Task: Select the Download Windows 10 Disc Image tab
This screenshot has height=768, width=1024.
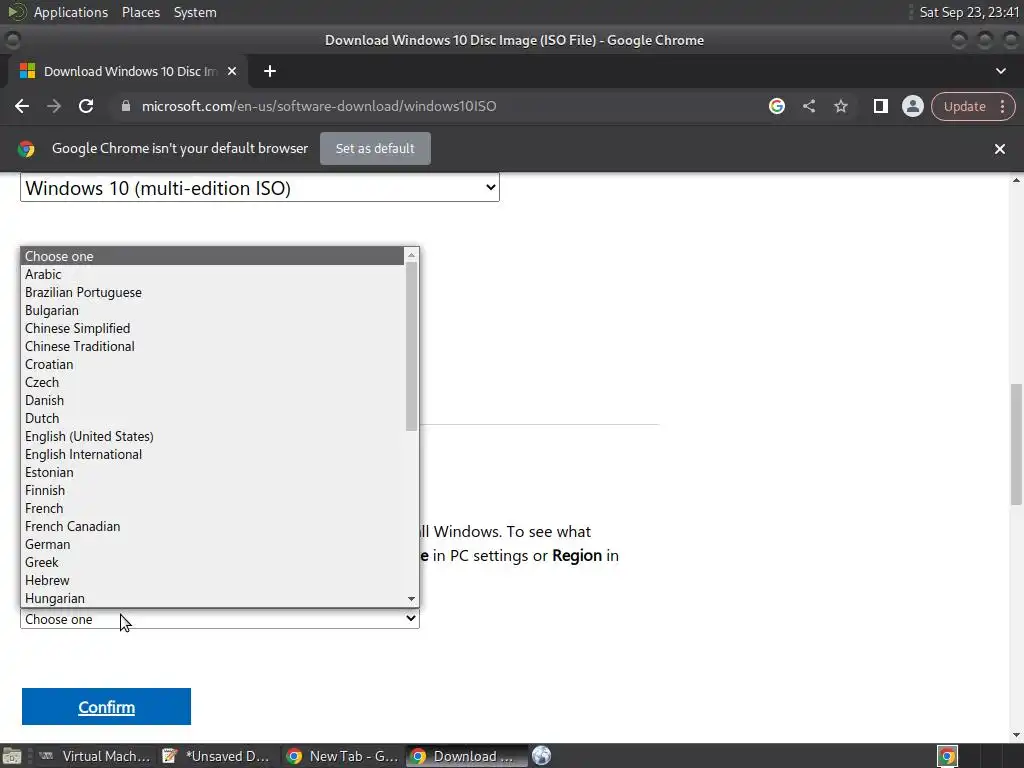Action: pos(128,71)
